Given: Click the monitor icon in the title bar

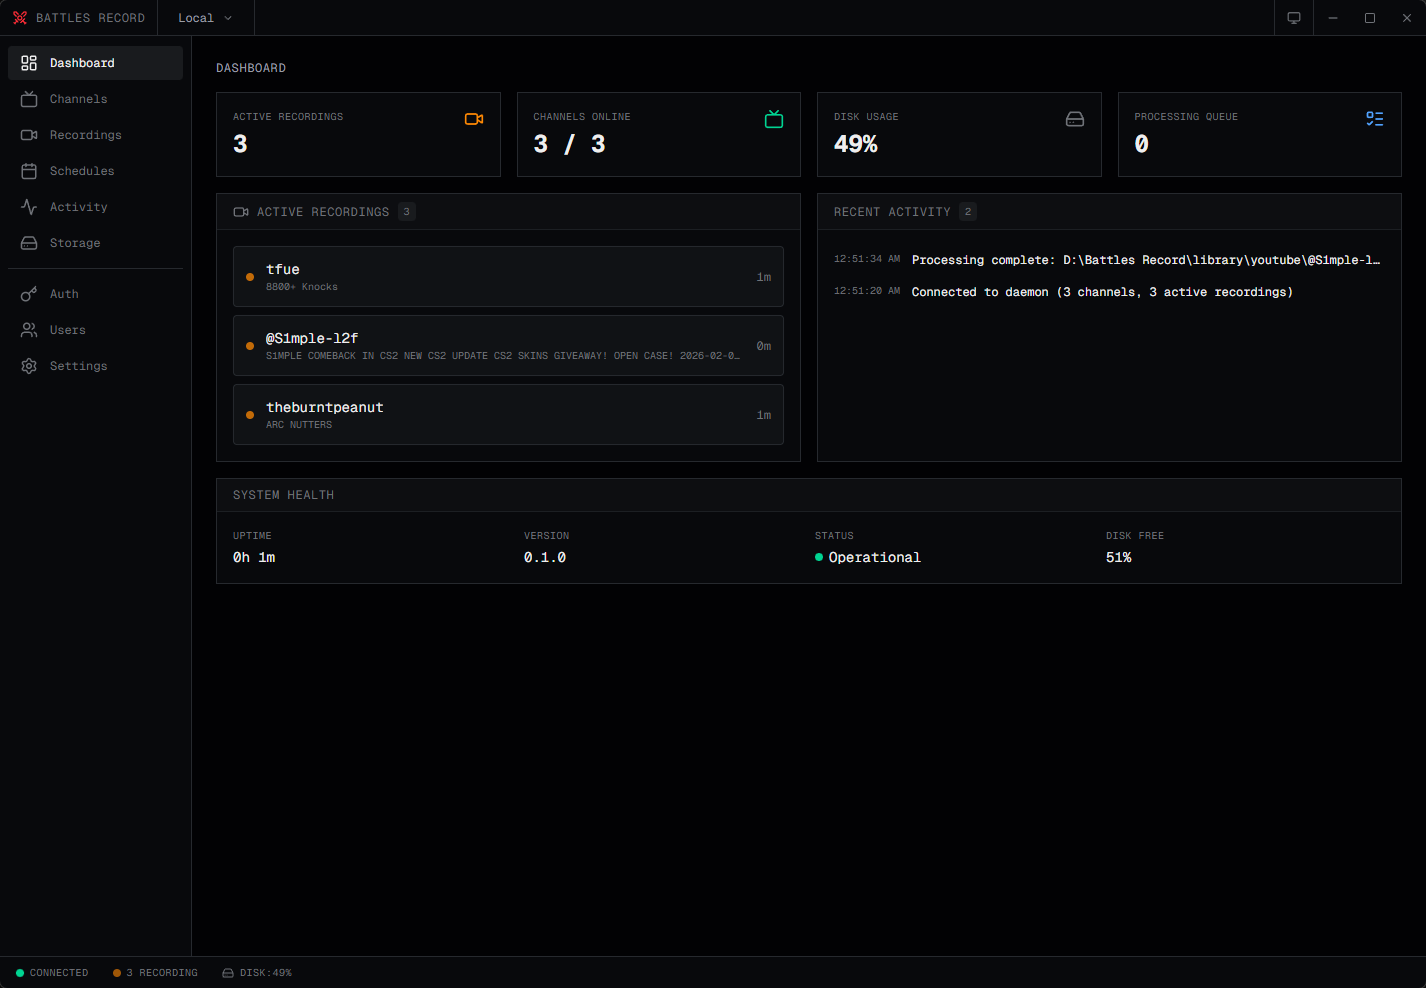Looking at the screenshot, I should 1293,17.
